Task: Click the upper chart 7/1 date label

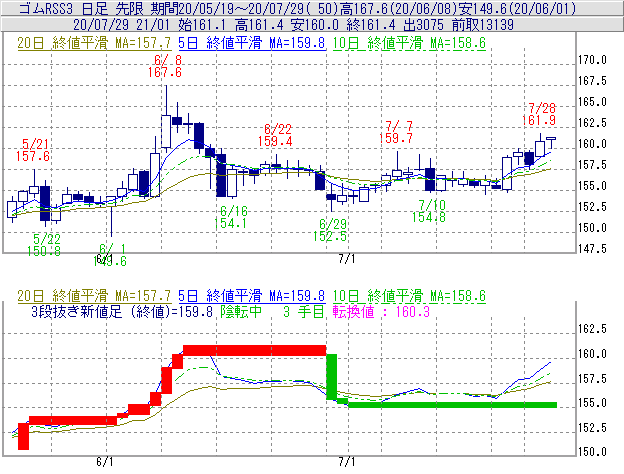Action: click(347, 259)
